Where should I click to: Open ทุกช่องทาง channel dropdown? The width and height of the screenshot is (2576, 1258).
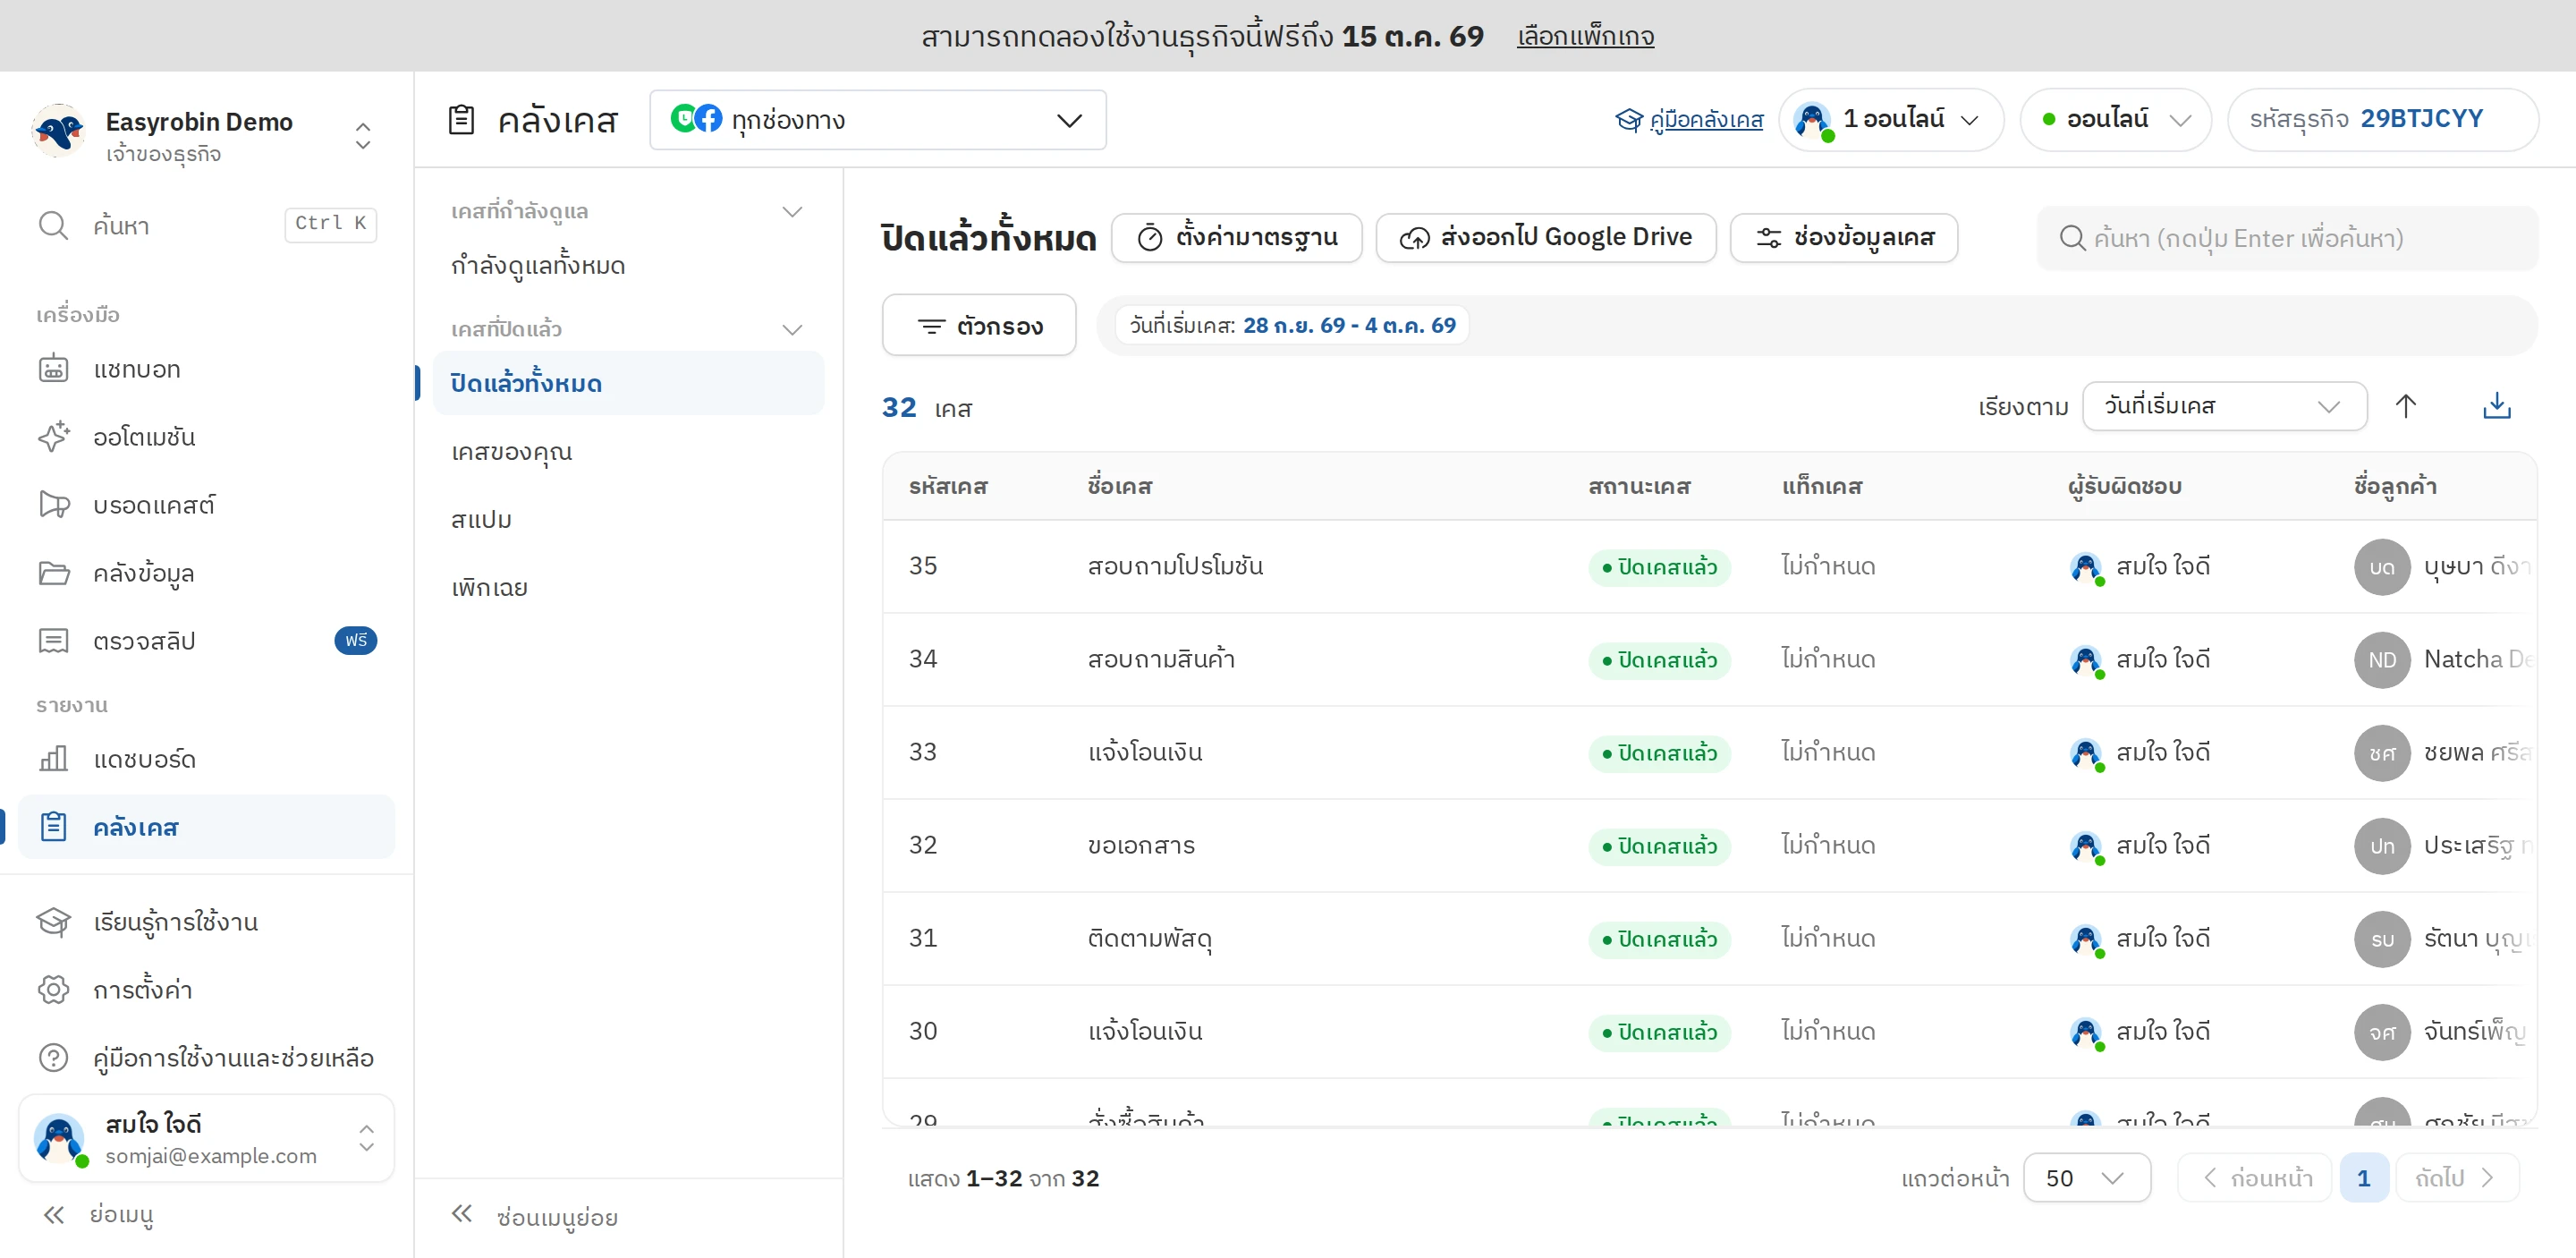[877, 120]
